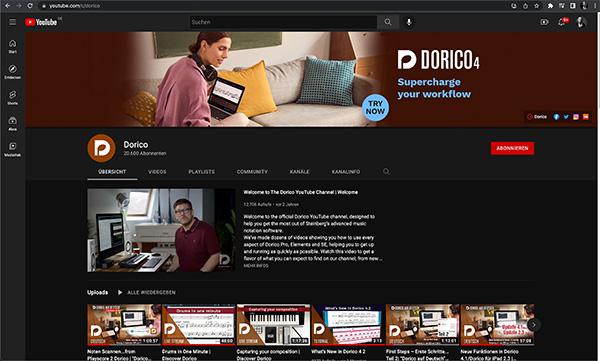Open browser extensions puzzle icon
The image size is (600, 361).
pos(550,6)
